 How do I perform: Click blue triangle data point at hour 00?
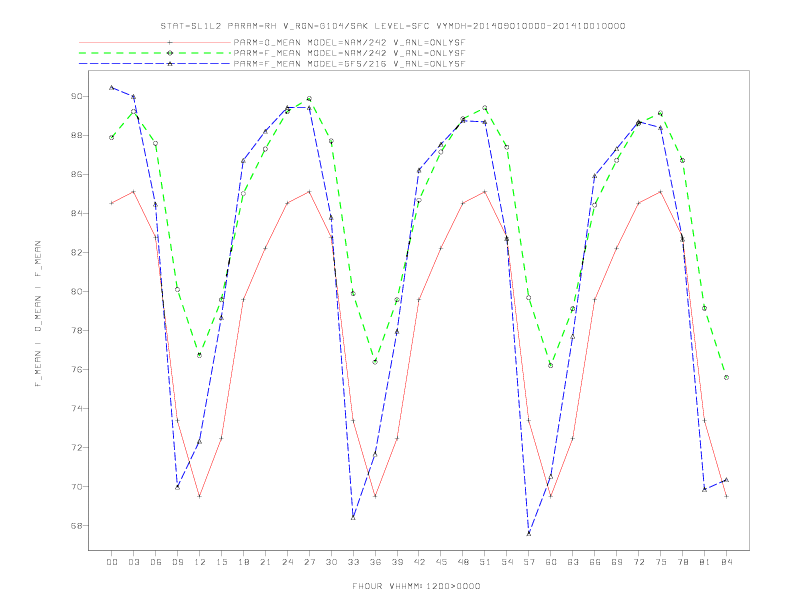[112, 87]
